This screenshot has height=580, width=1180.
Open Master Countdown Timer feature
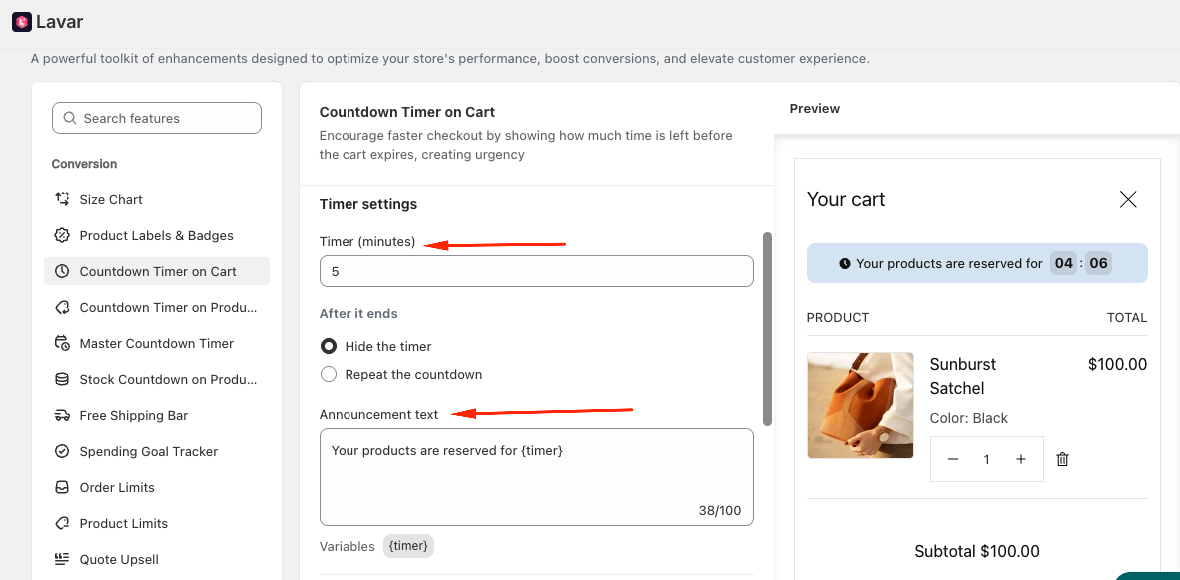[157, 344]
